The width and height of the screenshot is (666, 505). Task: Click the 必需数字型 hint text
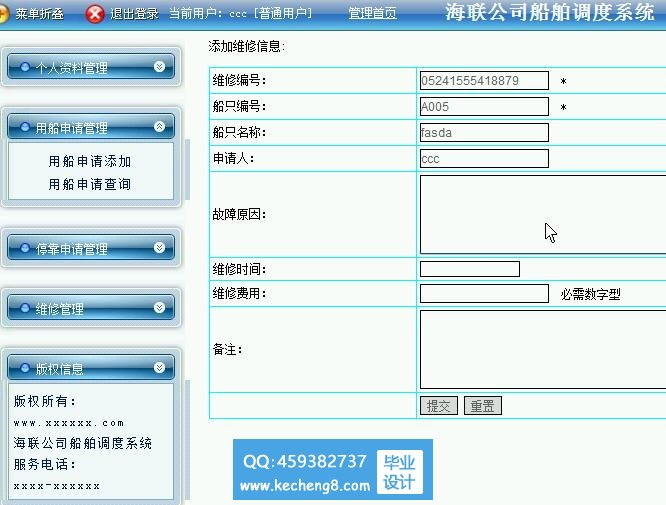(590, 294)
